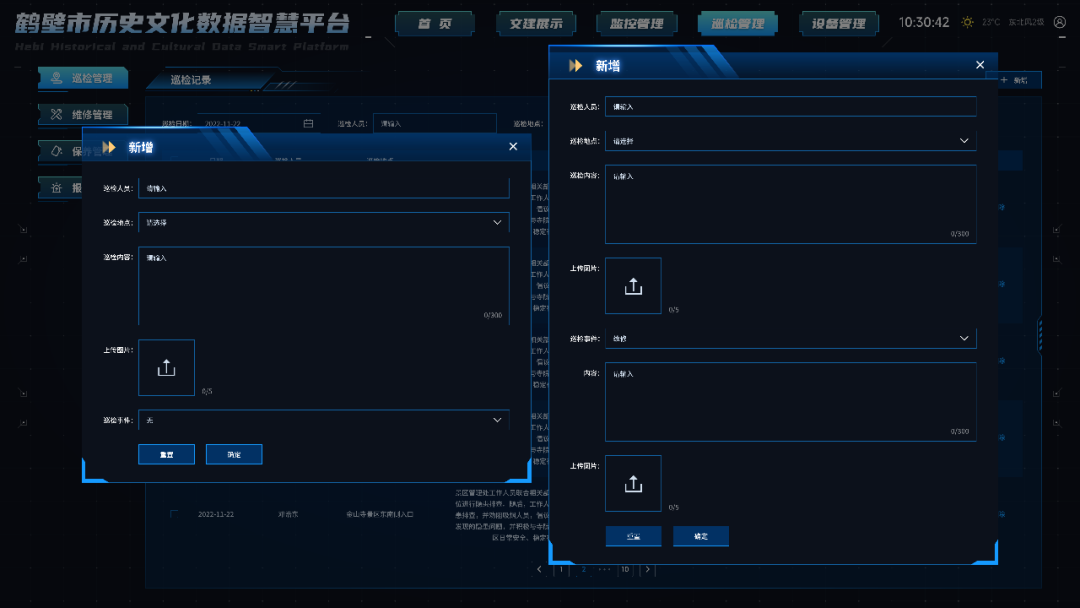Click 确定 button in right 新增 dialog

[x=701, y=536]
